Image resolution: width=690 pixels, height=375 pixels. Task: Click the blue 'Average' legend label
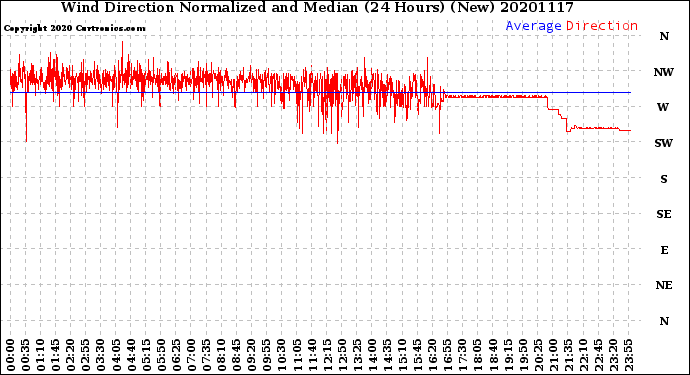[533, 26]
